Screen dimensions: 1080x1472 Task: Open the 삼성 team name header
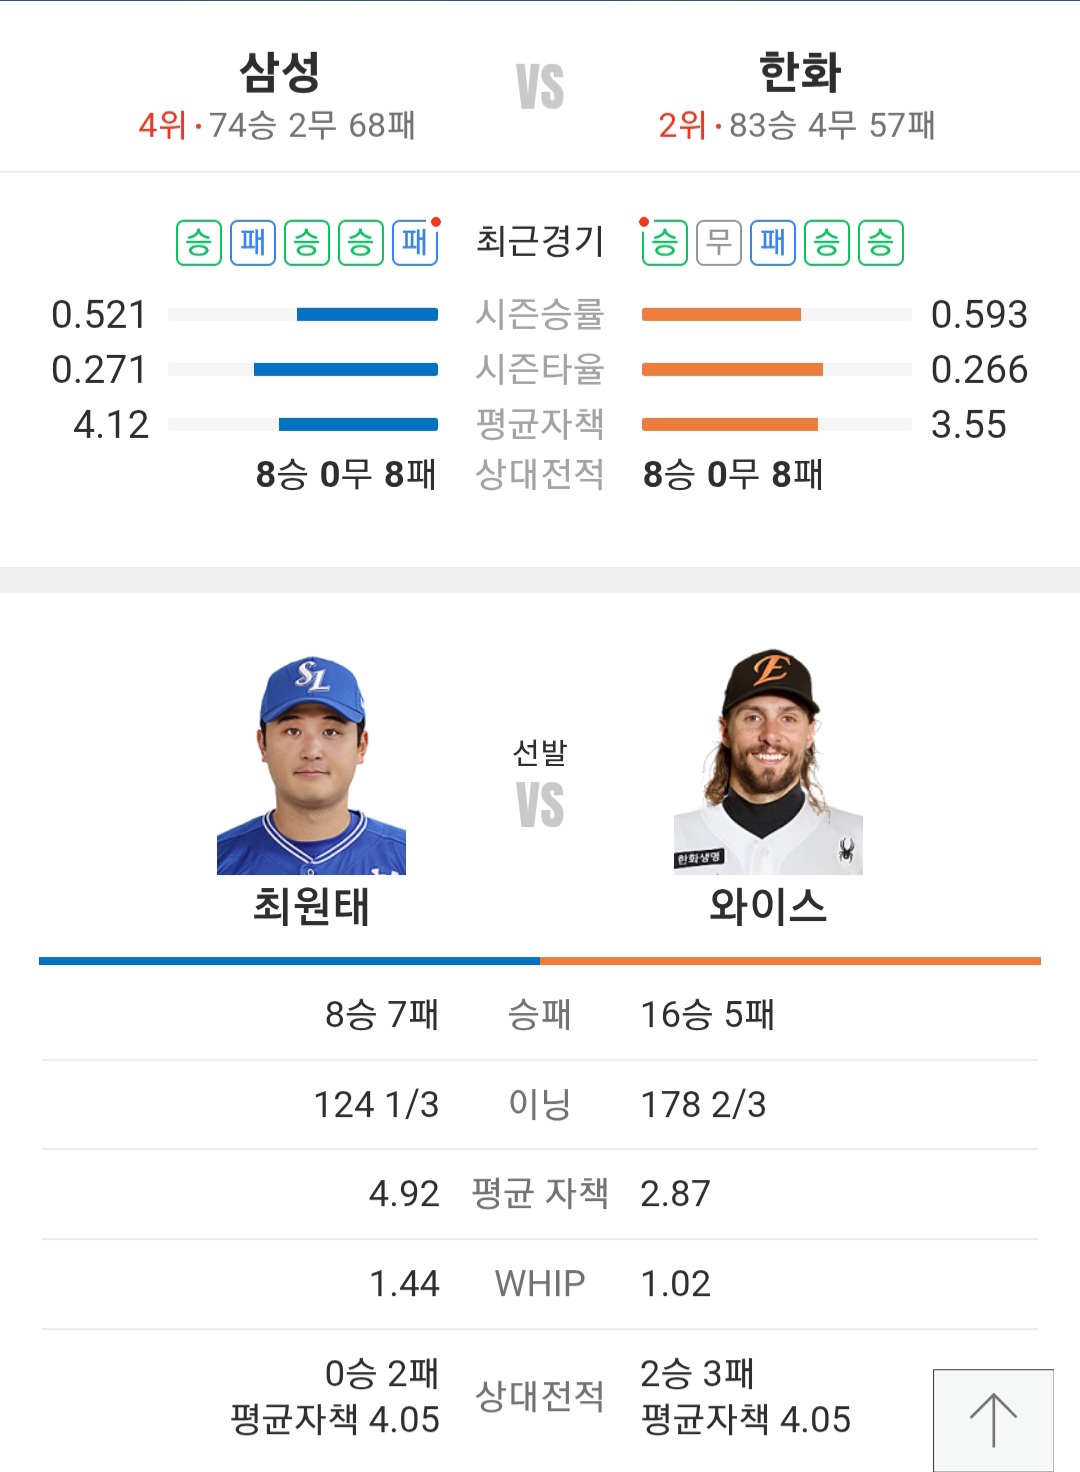pyautogui.click(x=279, y=72)
